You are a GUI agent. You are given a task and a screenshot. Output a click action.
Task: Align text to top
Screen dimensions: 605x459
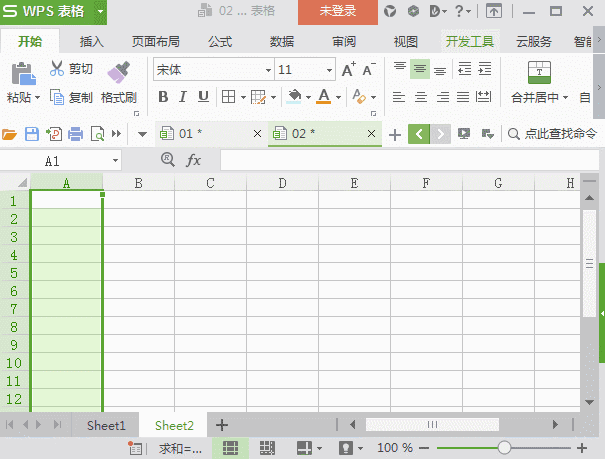[400, 69]
